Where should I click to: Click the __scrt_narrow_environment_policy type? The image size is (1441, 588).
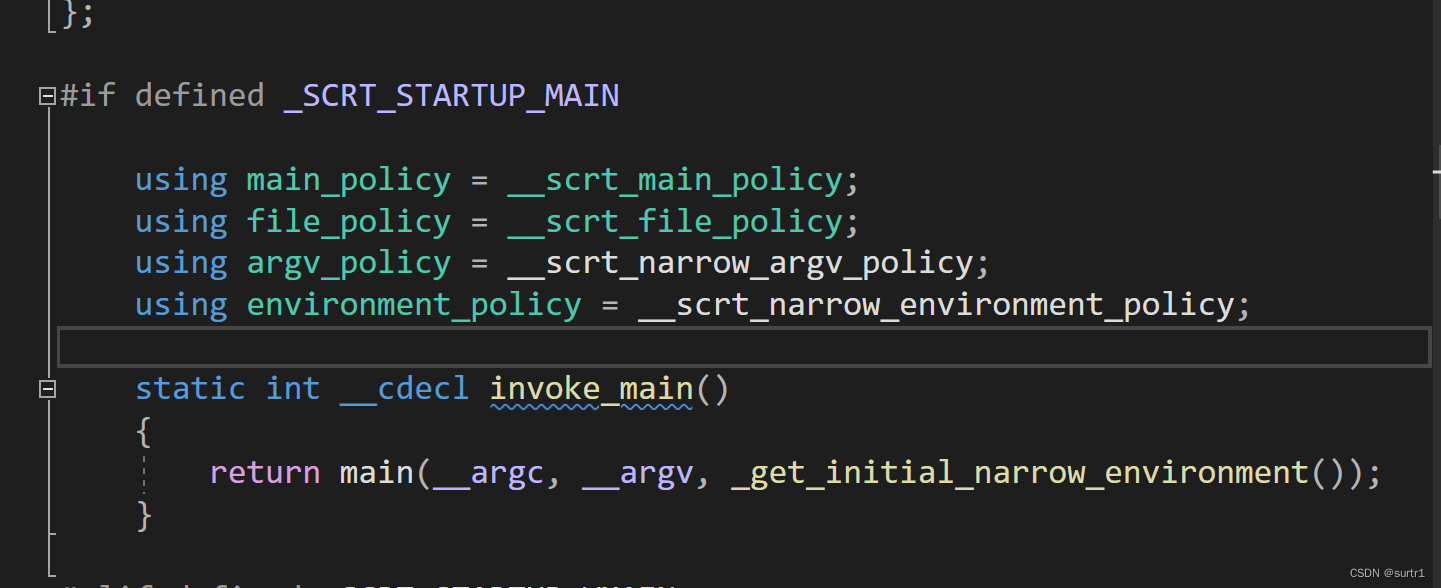pos(936,304)
